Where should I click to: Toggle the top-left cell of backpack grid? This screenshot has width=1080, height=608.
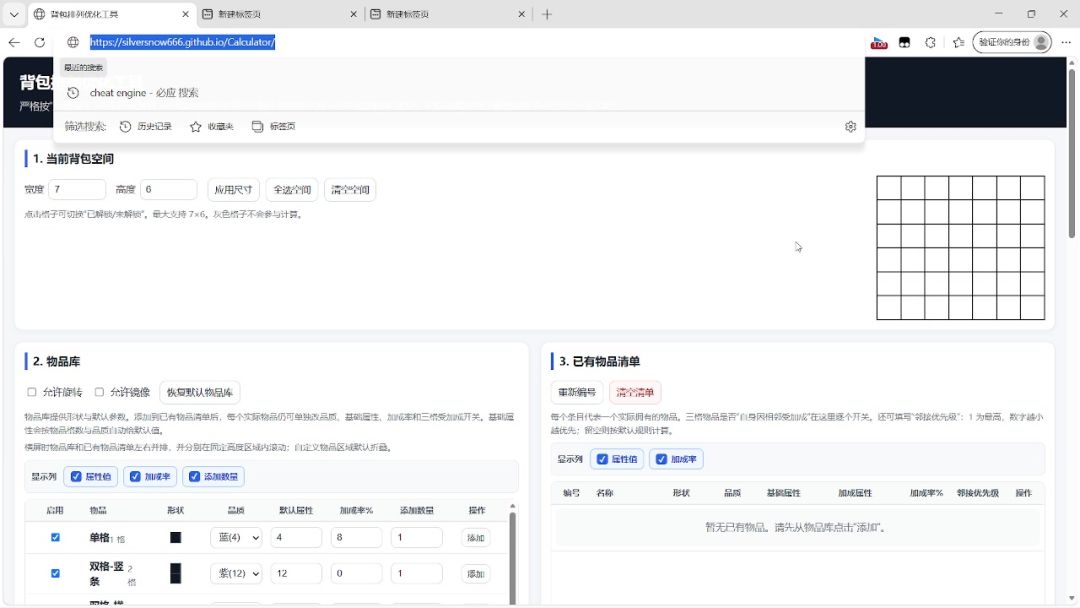(889, 188)
